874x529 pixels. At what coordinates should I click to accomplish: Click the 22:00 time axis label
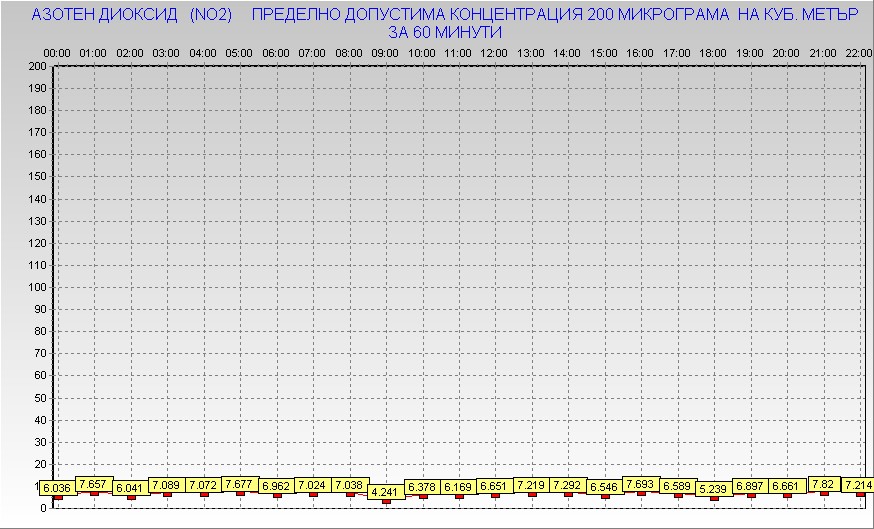859,54
